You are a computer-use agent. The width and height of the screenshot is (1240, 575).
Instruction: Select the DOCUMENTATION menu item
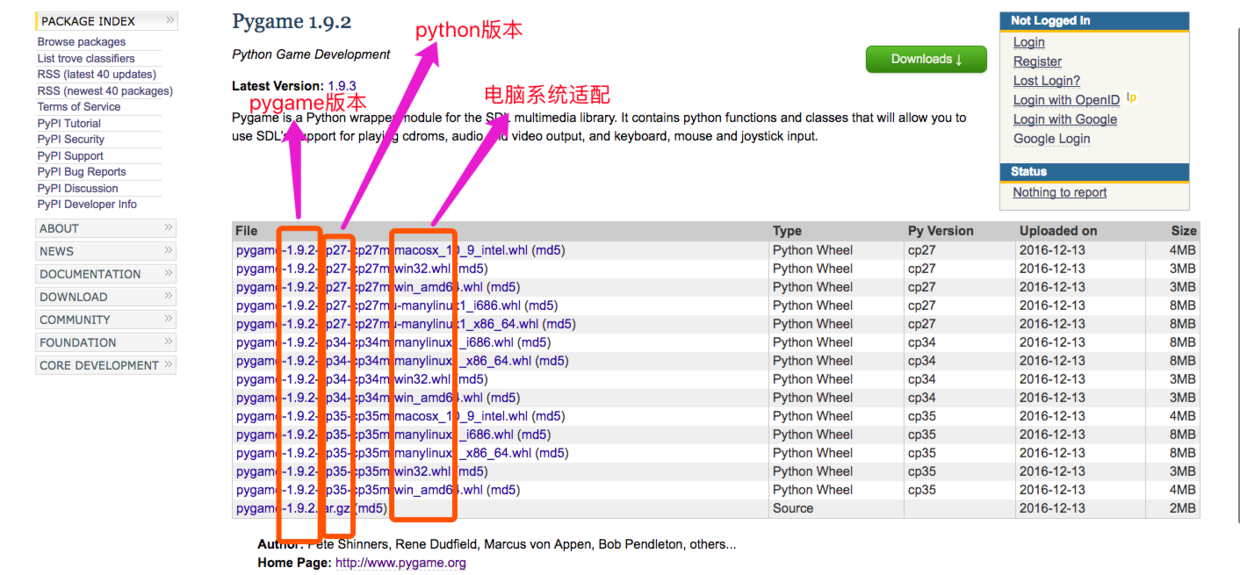click(90, 274)
